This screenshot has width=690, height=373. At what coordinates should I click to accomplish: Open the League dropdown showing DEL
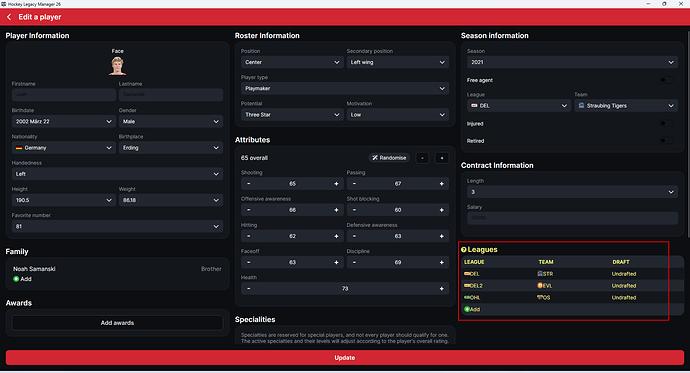click(519, 106)
